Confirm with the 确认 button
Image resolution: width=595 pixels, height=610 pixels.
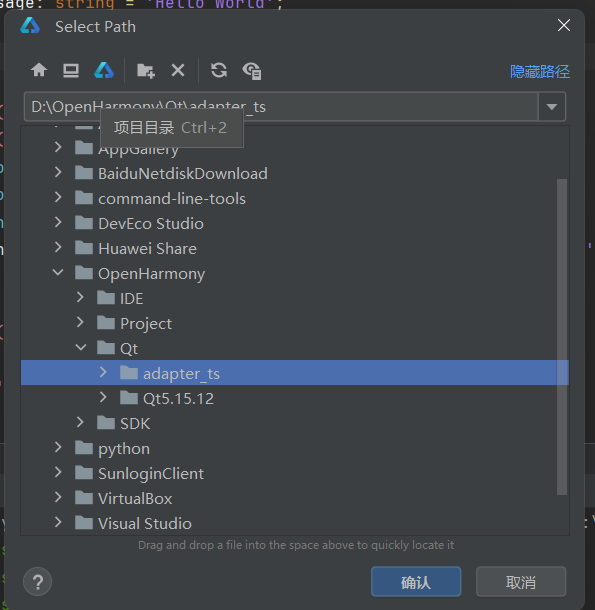tap(416, 582)
